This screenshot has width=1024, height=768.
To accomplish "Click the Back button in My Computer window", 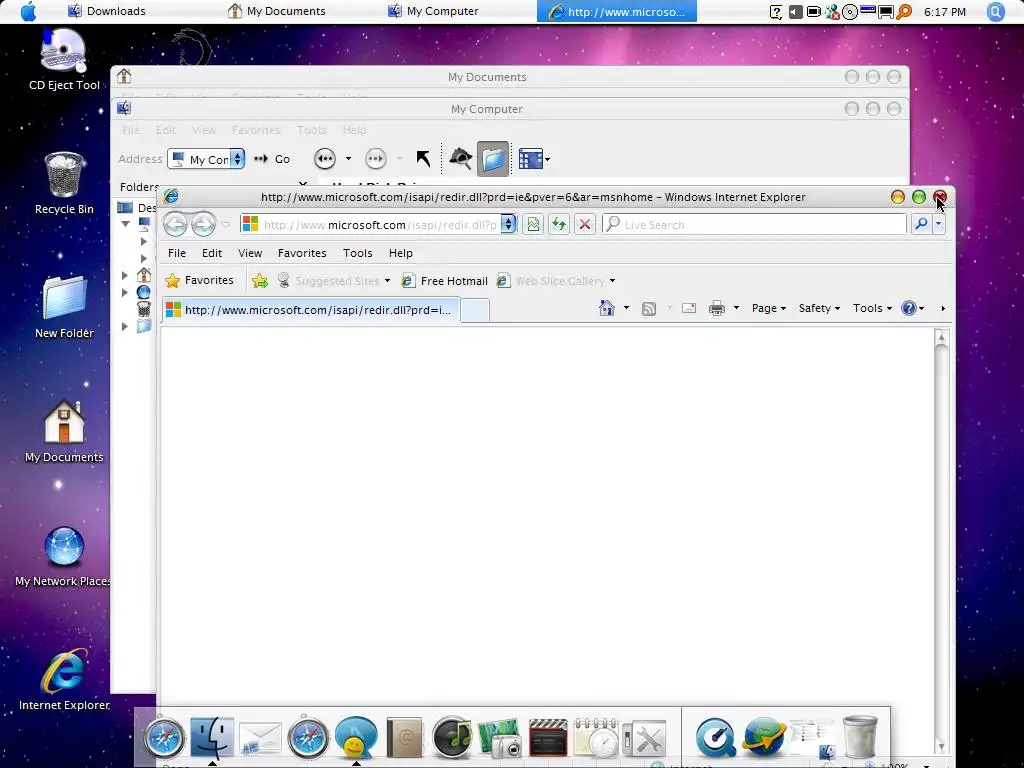I will pyautogui.click(x=325, y=159).
